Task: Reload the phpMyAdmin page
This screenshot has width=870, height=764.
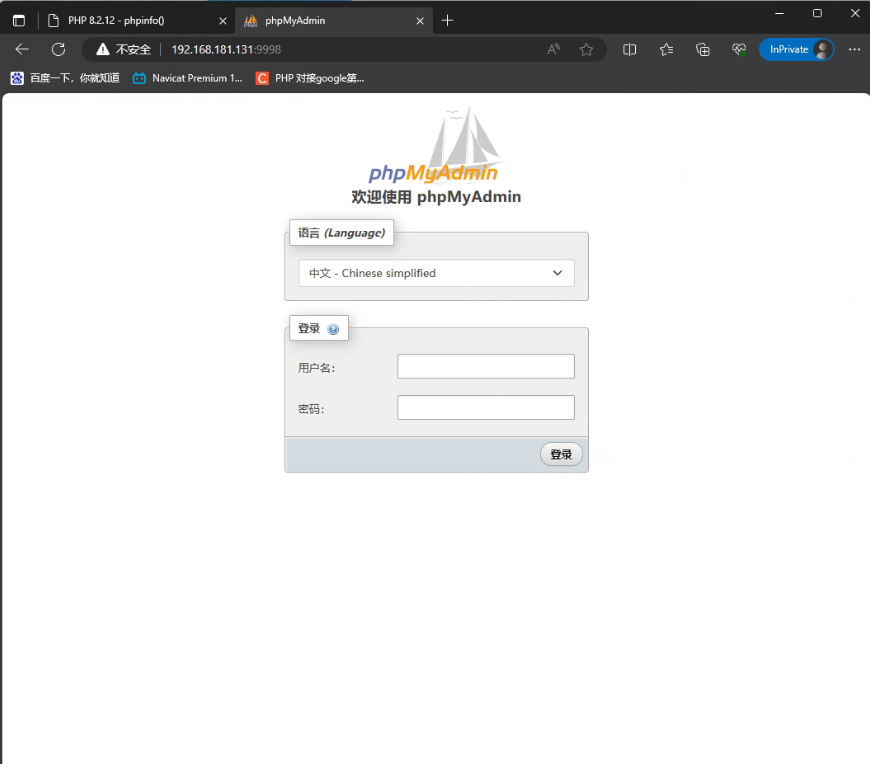Action: (x=58, y=49)
